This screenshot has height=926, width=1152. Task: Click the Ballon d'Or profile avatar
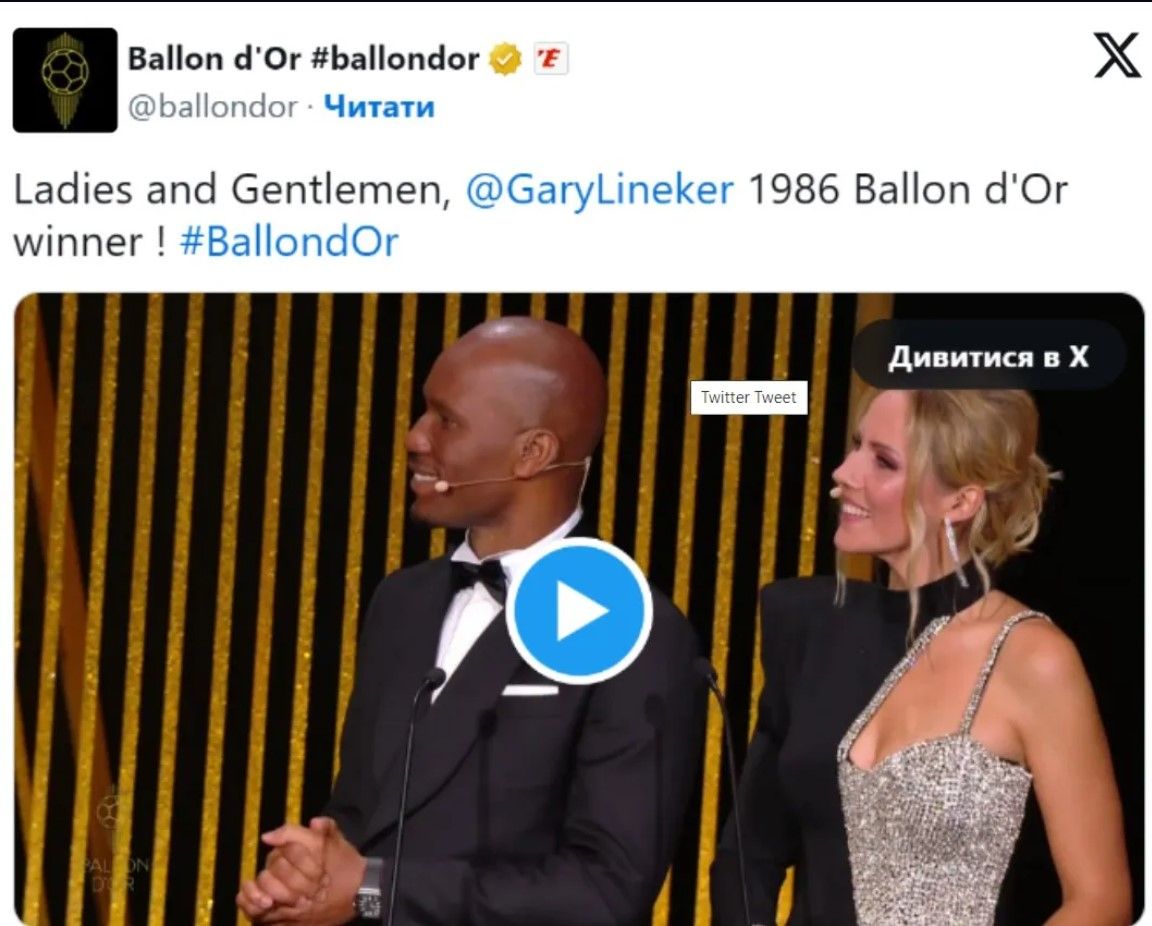coord(65,80)
